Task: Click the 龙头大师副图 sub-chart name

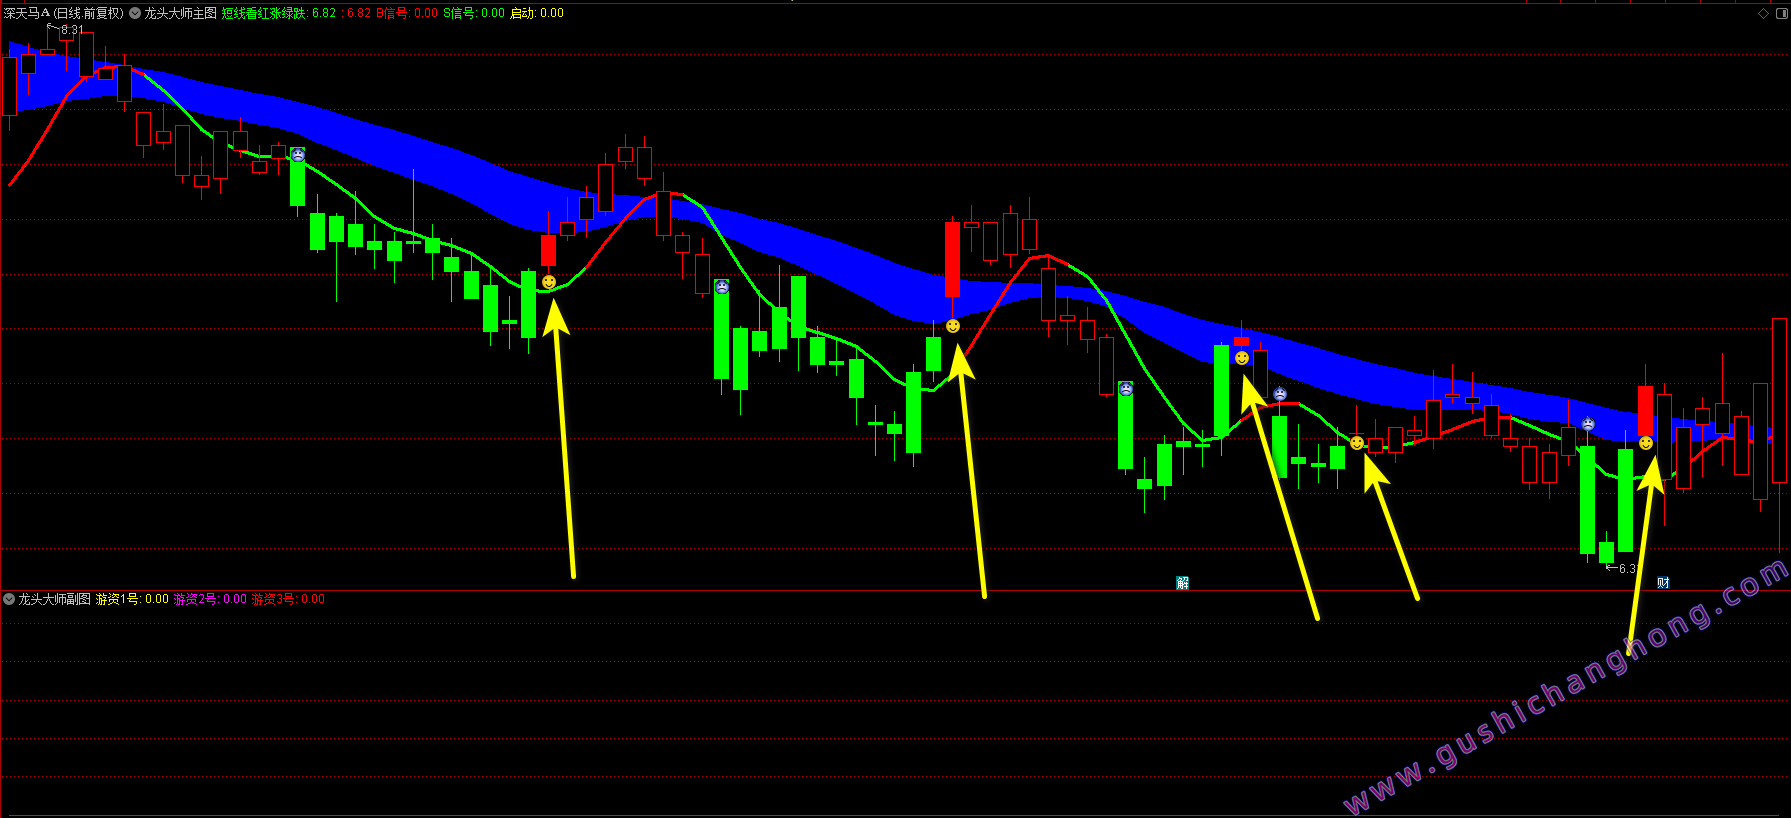Action: tap(55, 599)
